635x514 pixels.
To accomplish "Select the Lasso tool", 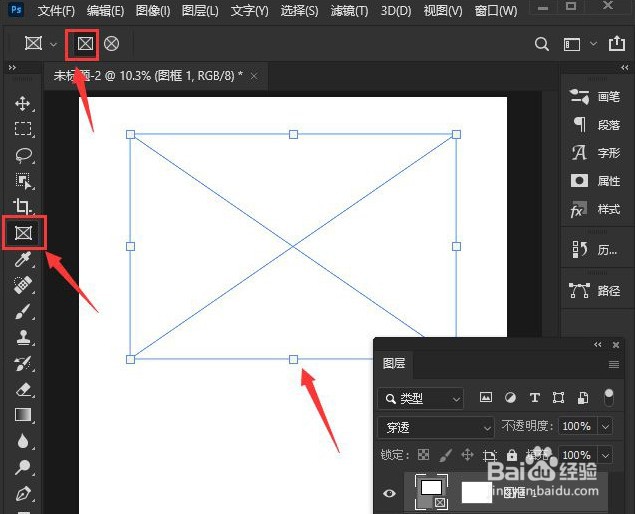I will (x=23, y=155).
